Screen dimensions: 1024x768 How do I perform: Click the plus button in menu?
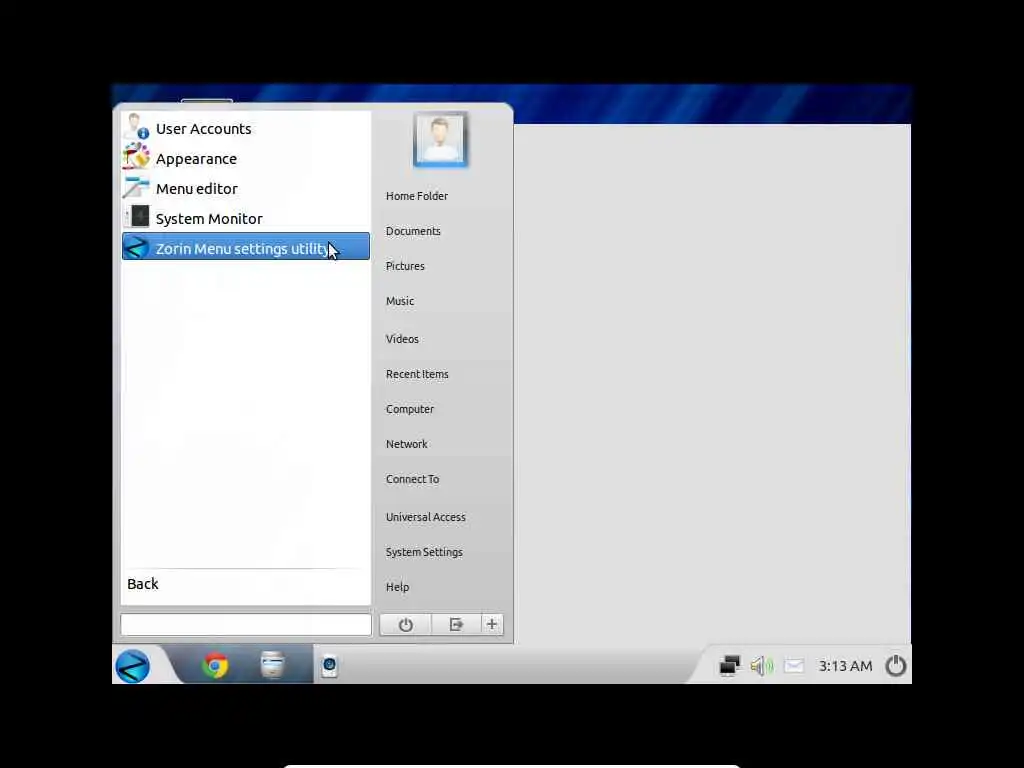[492, 625]
